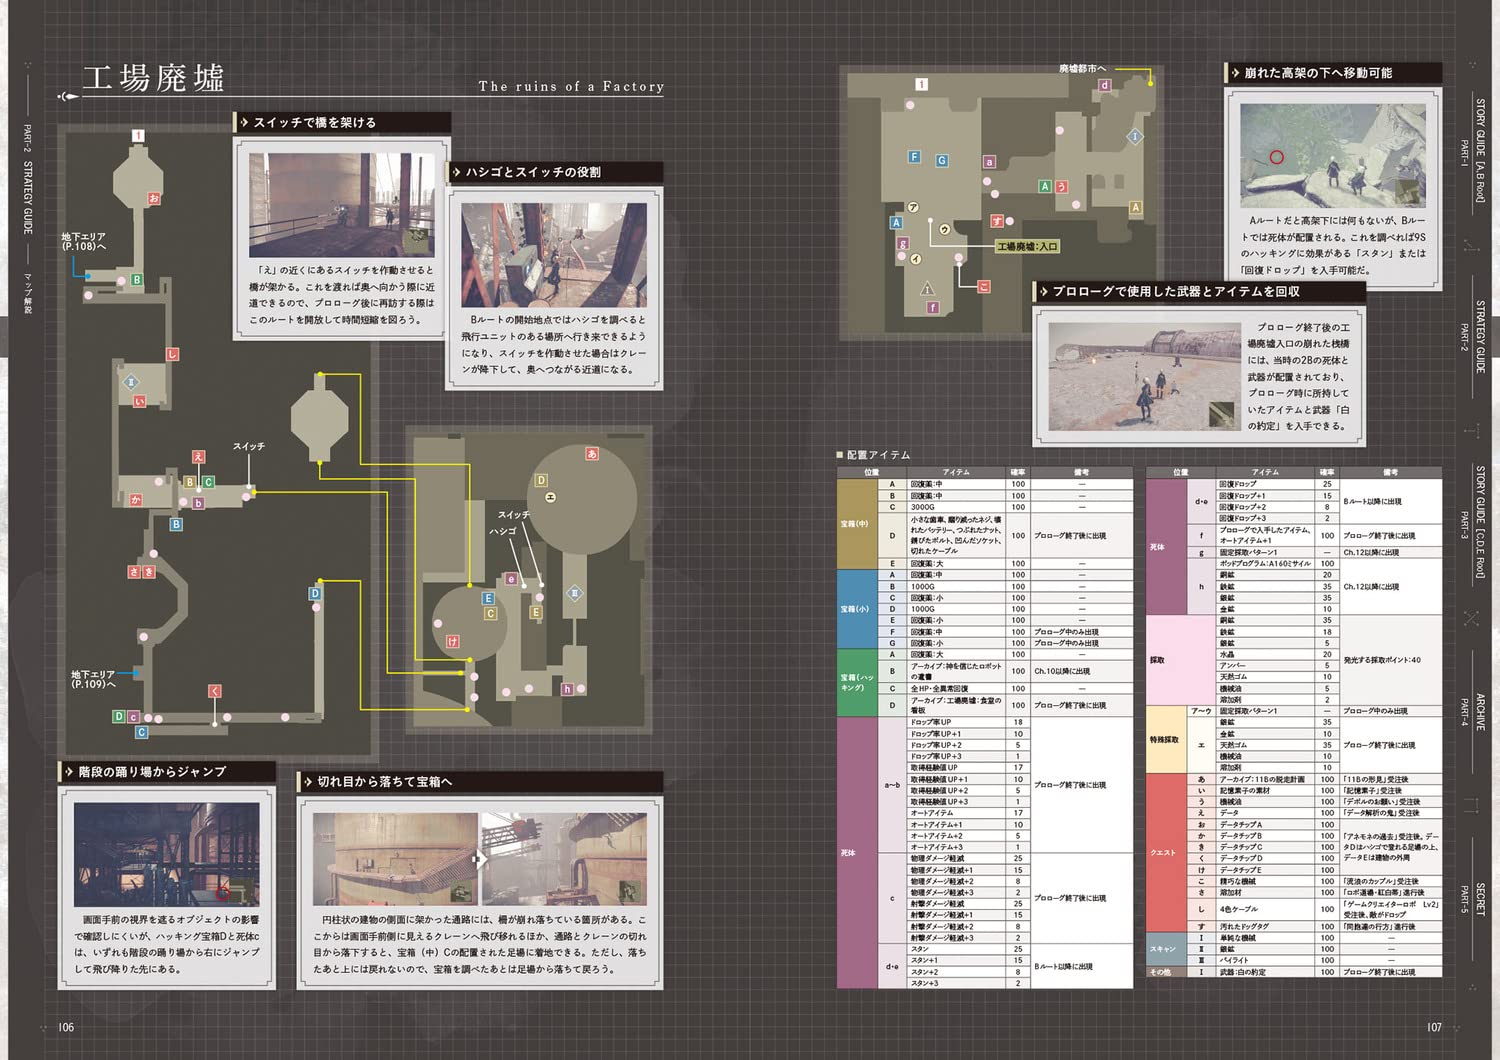Toggle the す marker on the overview map
This screenshot has height=1060, width=1500.
coord(997,221)
